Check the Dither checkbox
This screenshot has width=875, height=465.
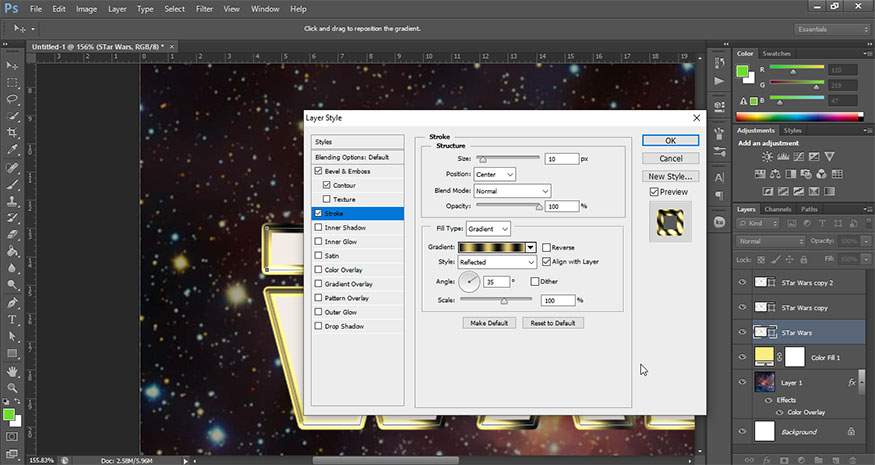535,281
